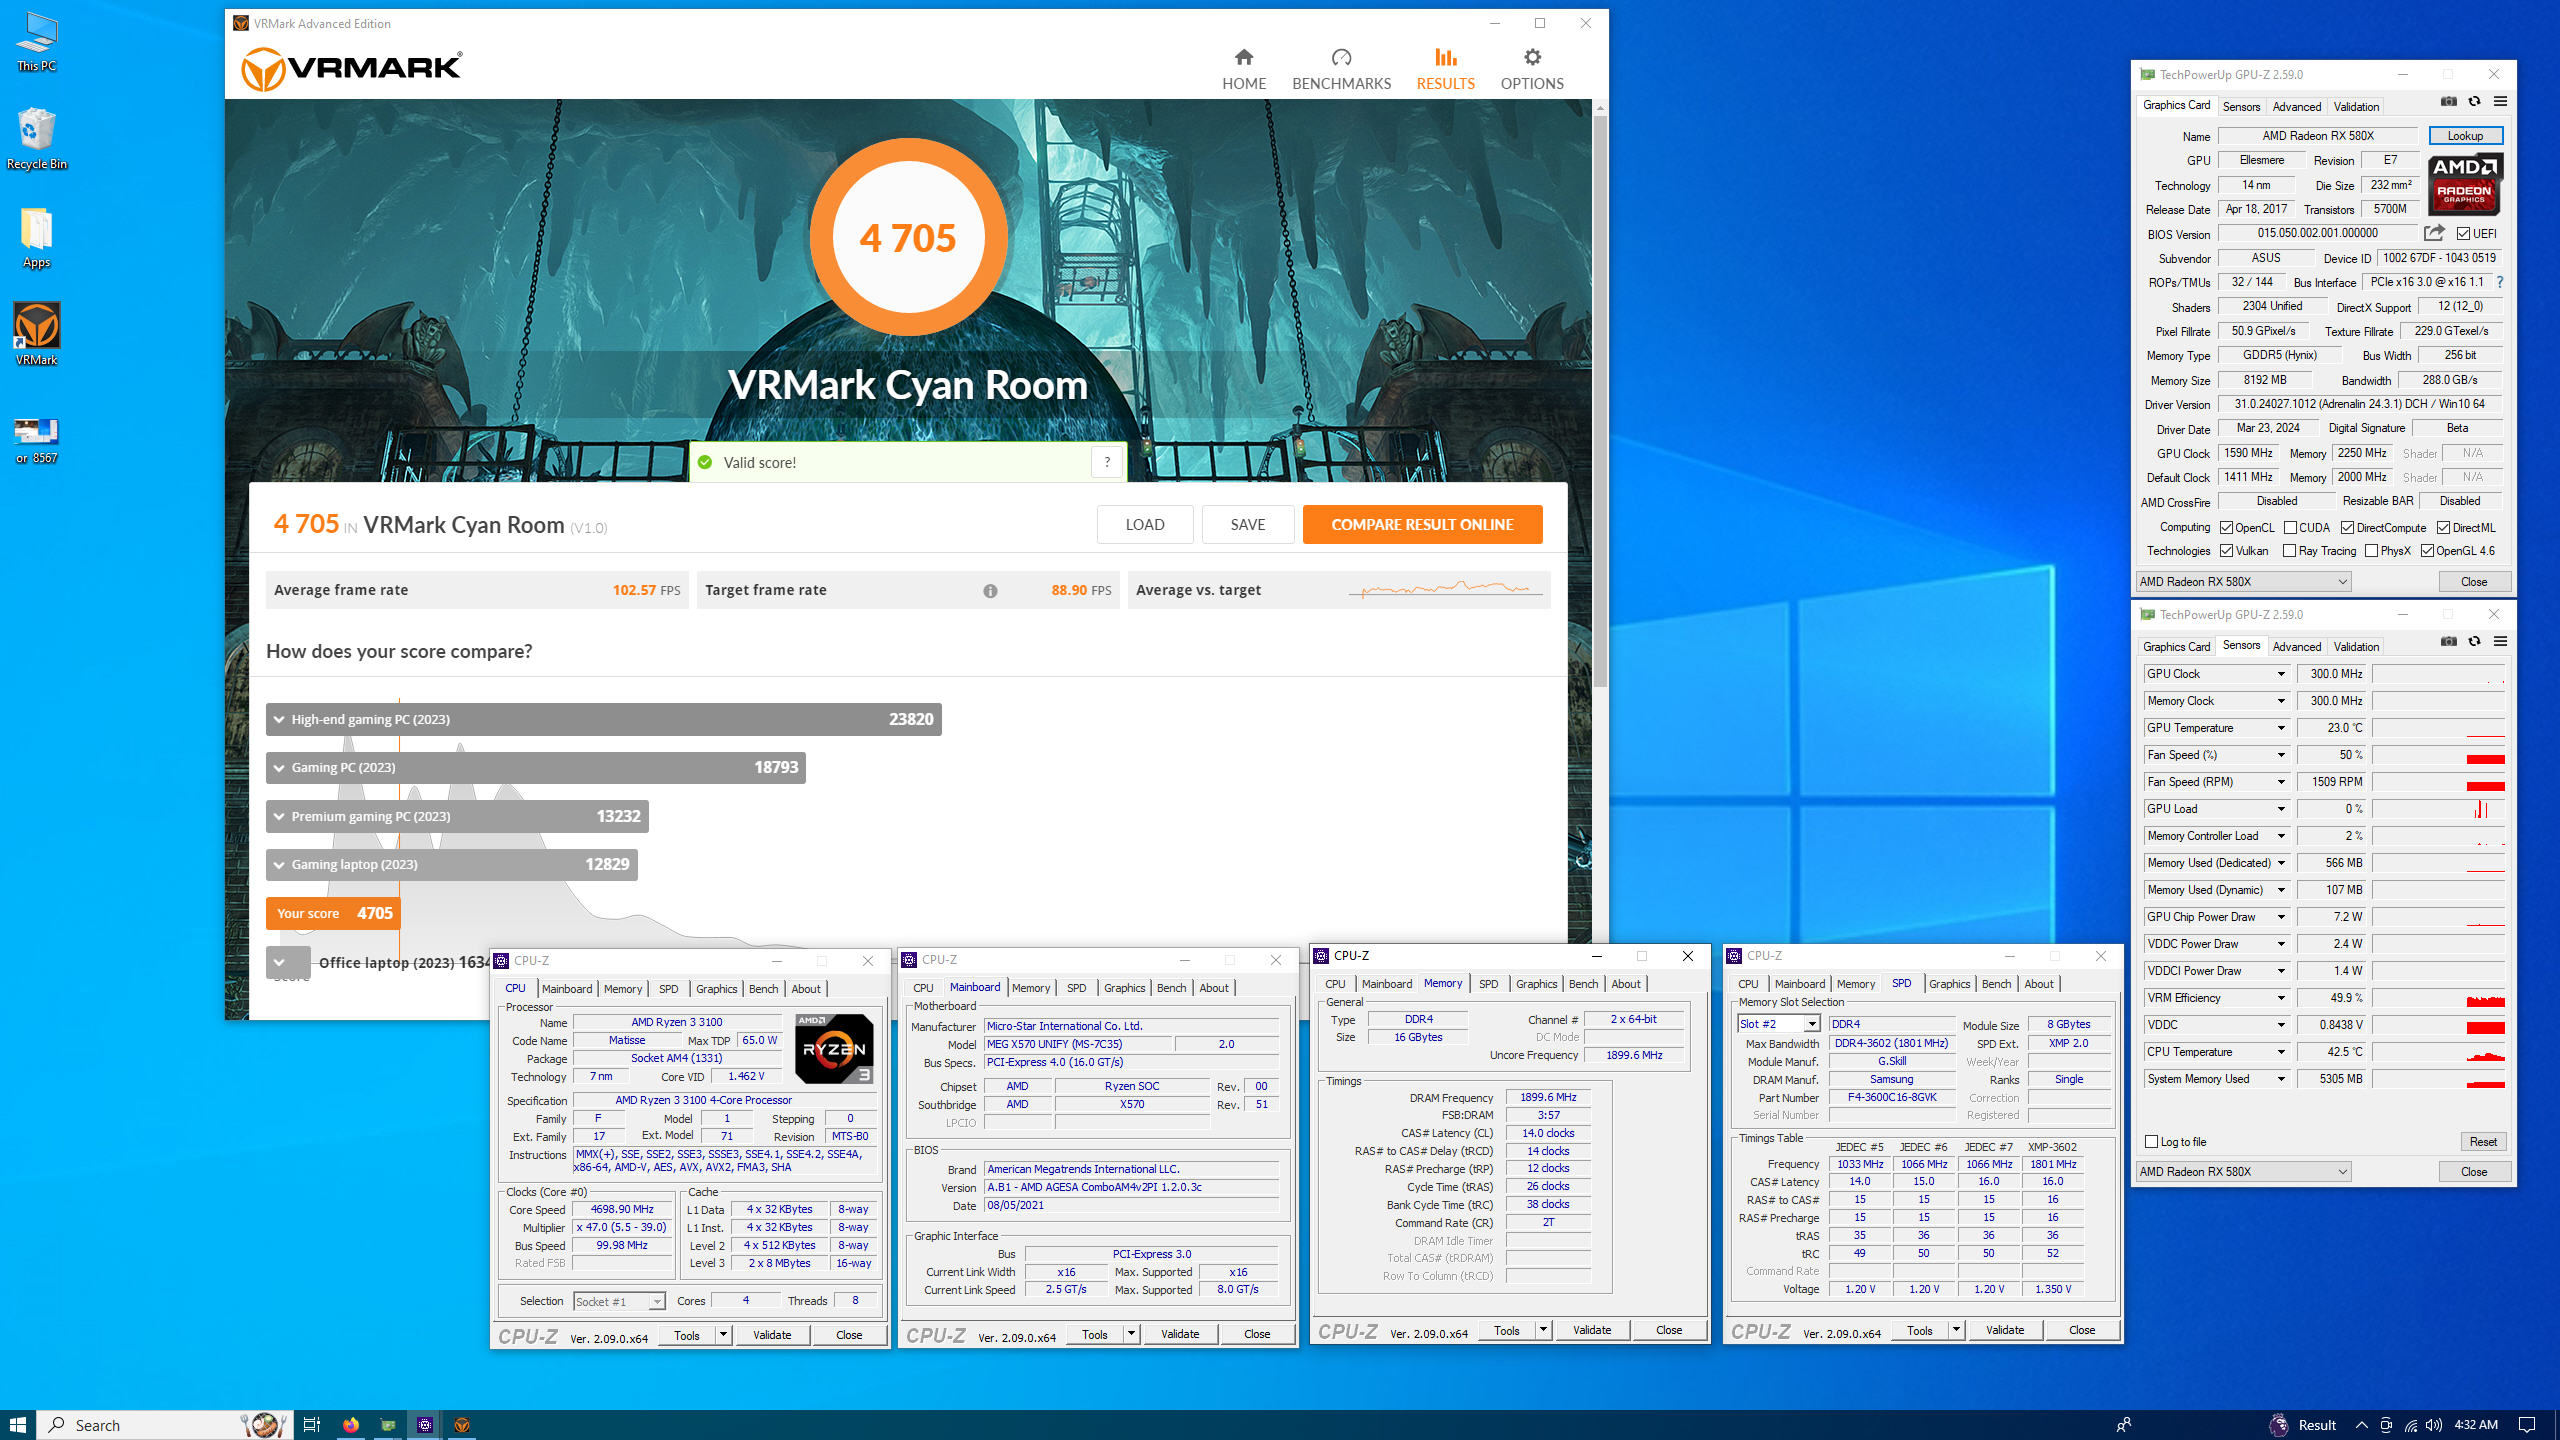Image resolution: width=2560 pixels, height=1440 pixels.
Task: Expand the Gaming PC (2023) comparison row
Action: coord(279,767)
